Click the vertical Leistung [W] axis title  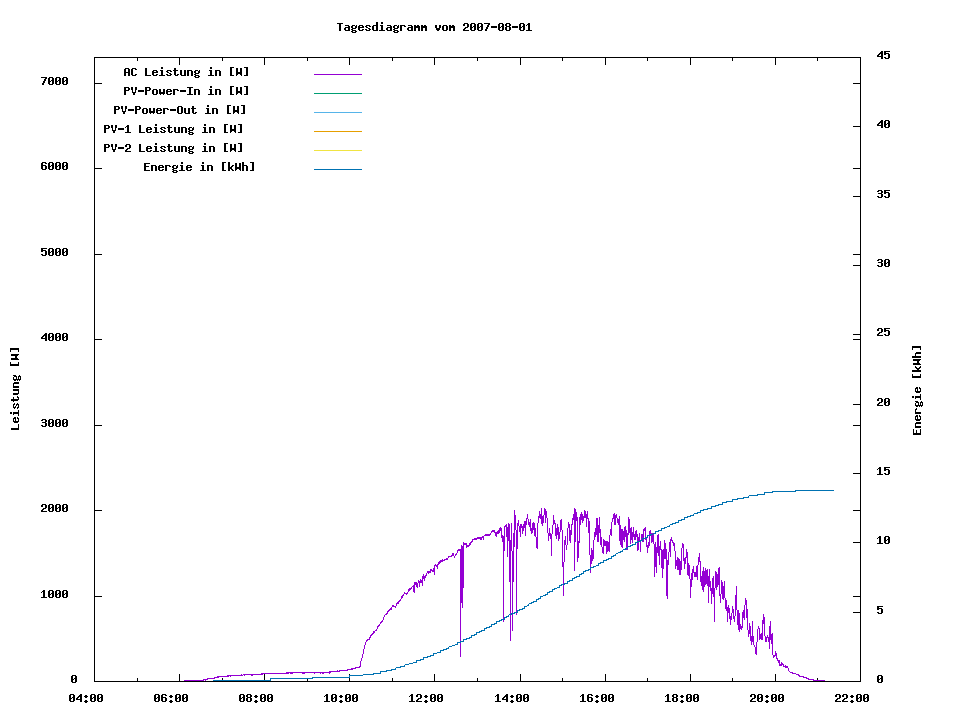pos(15,389)
